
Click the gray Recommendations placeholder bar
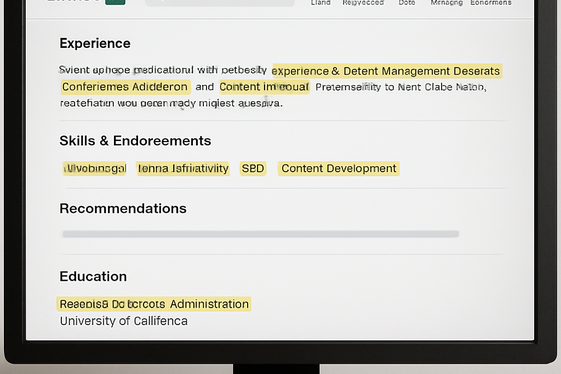(261, 234)
